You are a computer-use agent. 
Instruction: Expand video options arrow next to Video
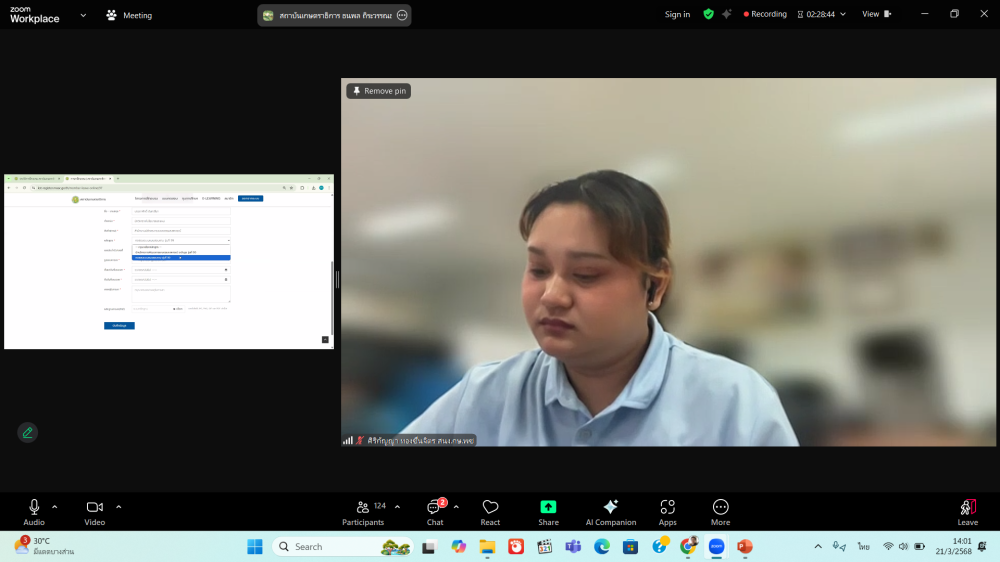click(118, 506)
